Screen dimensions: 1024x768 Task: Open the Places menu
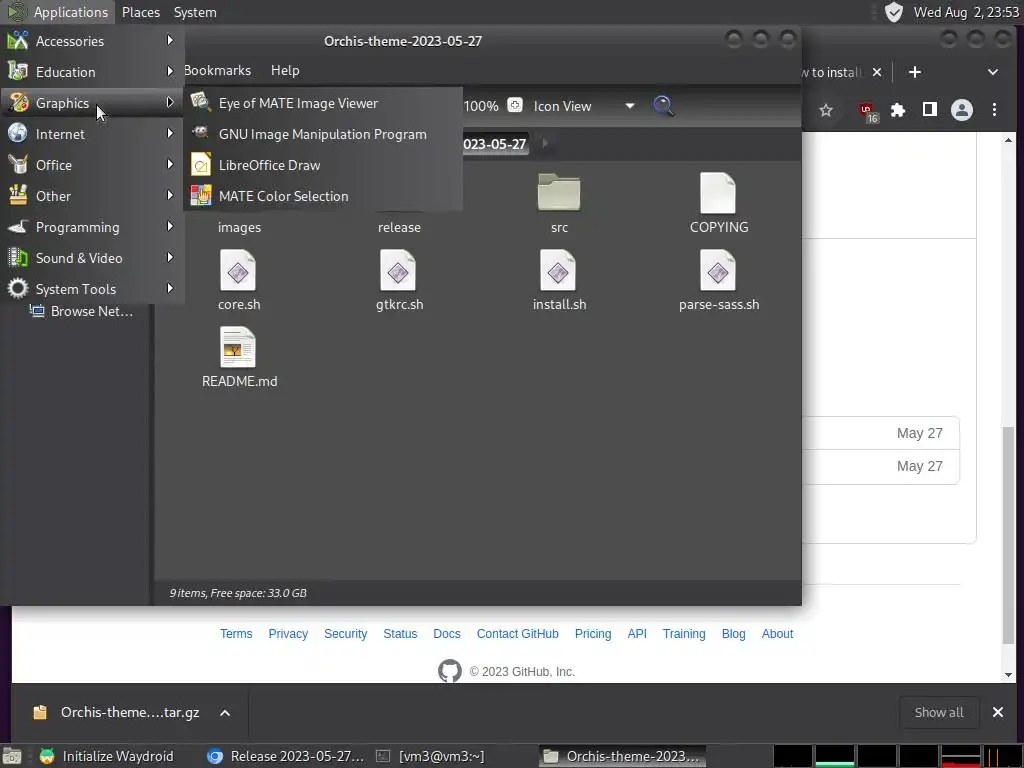point(141,12)
